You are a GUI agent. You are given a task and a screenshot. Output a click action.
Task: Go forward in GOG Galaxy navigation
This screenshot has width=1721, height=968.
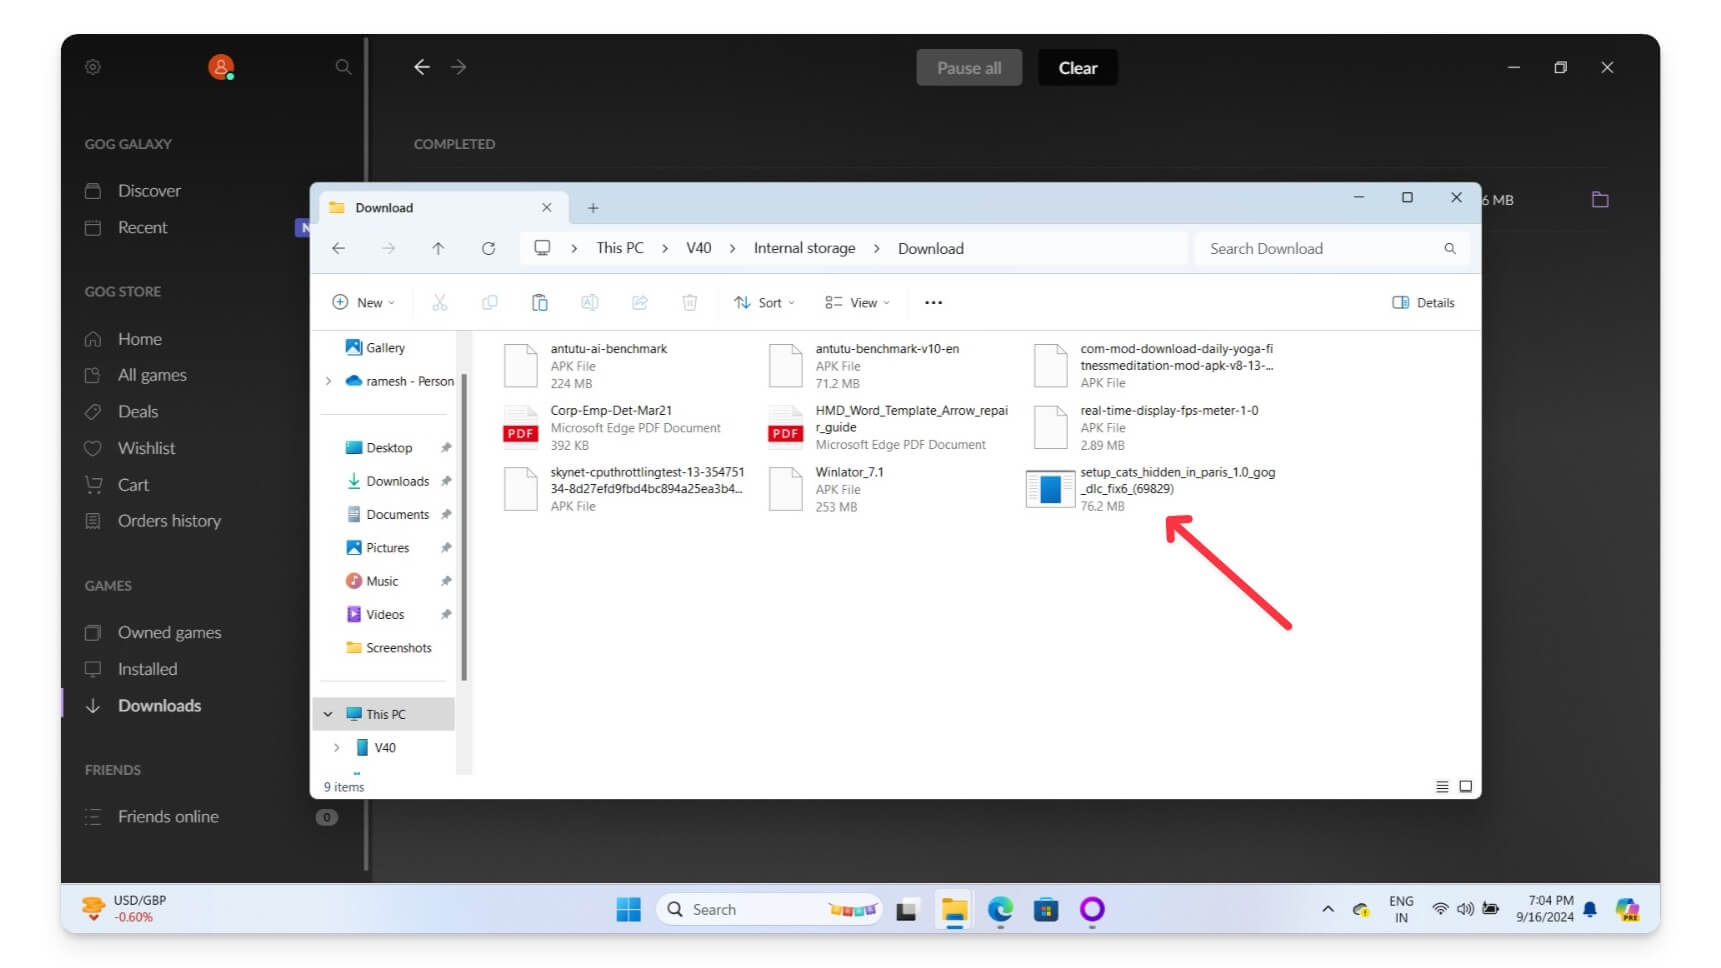coord(458,67)
